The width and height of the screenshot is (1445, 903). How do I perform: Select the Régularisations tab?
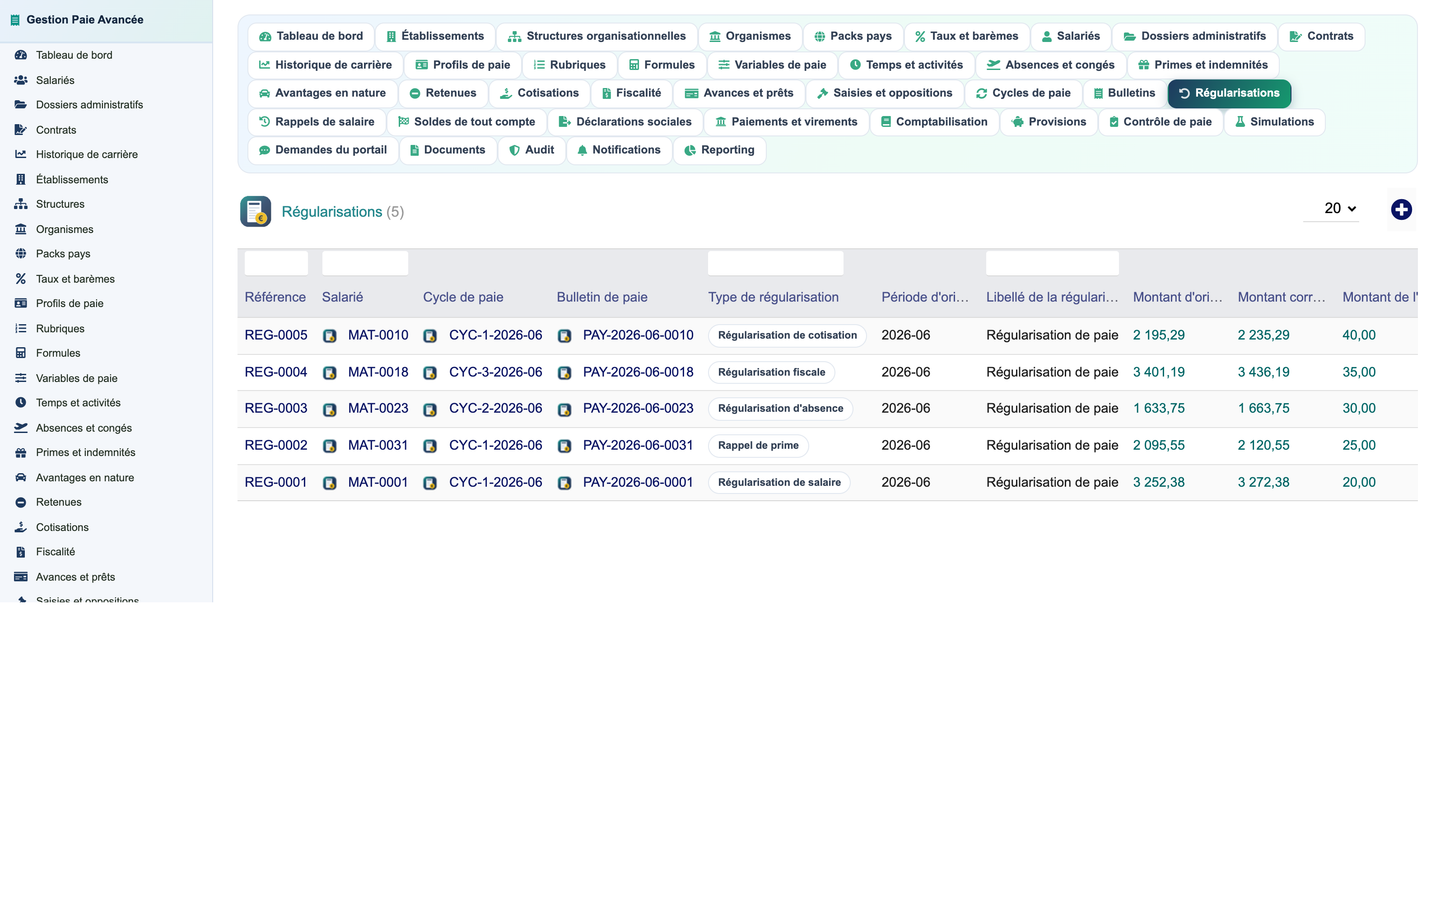point(1229,93)
